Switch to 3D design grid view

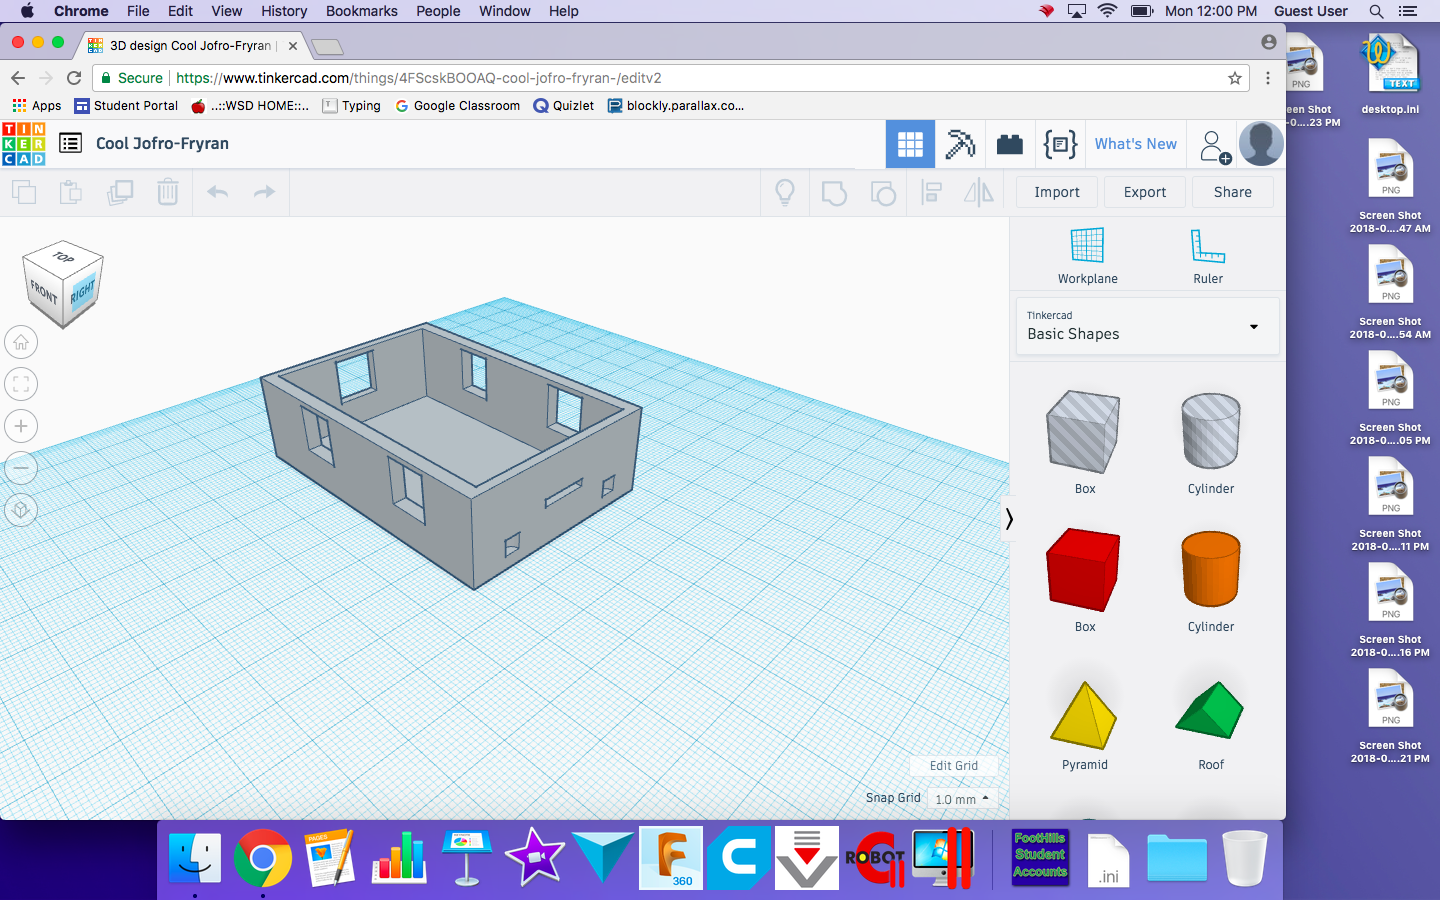click(910, 144)
